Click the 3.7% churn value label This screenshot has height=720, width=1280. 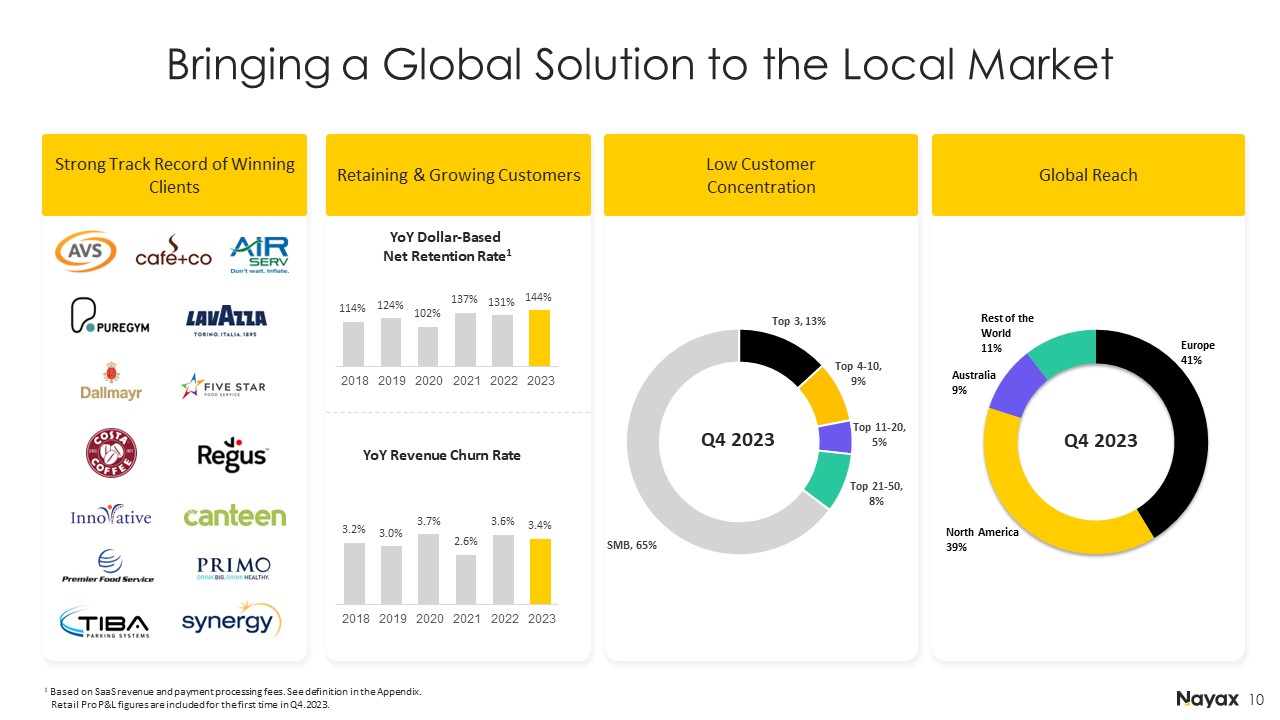(x=429, y=520)
